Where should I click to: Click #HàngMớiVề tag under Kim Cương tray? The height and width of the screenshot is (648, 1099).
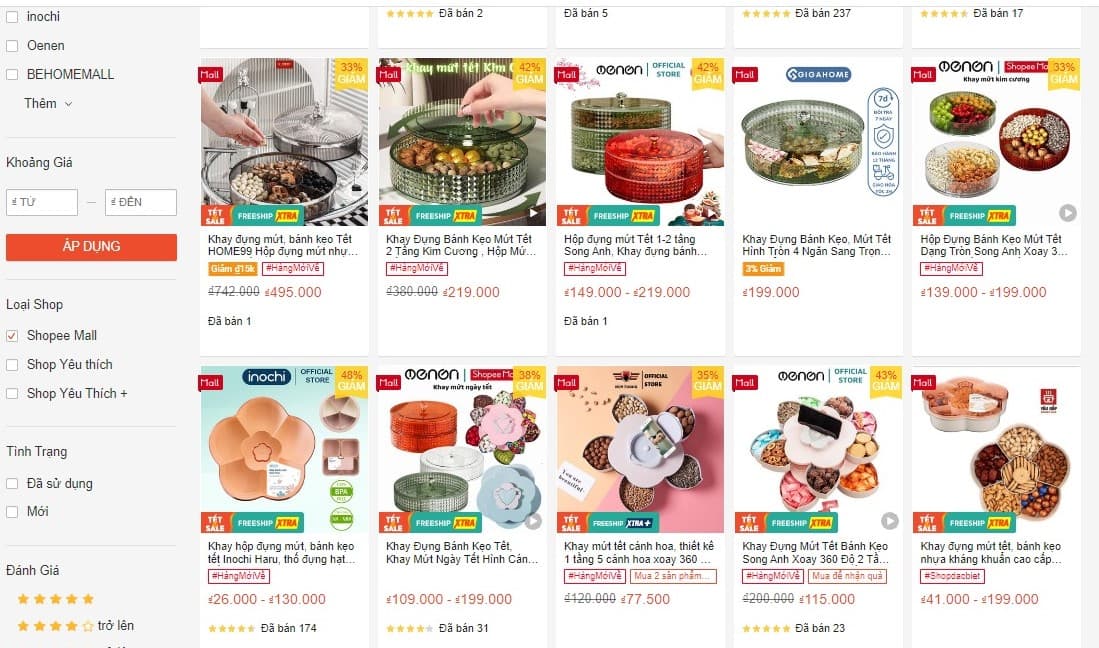tap(416, 268)
